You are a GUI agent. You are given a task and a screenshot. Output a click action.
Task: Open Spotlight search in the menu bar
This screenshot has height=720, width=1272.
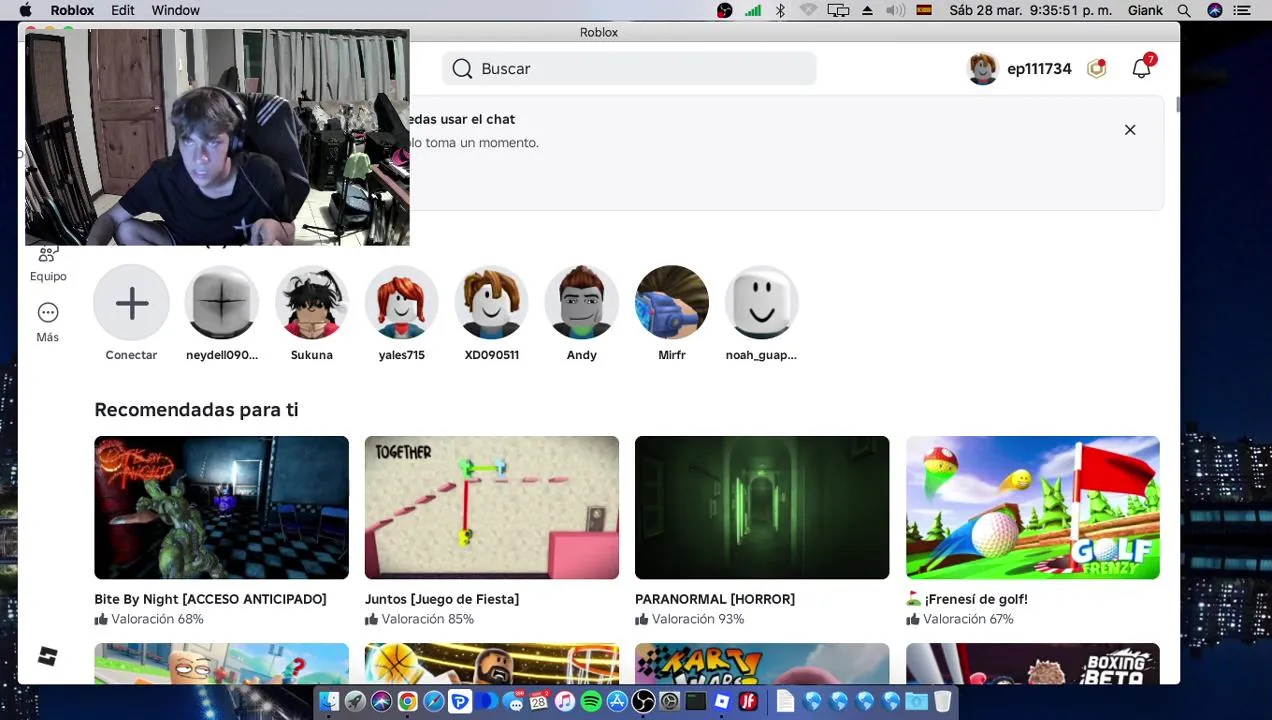click(x=1184, y=10)
